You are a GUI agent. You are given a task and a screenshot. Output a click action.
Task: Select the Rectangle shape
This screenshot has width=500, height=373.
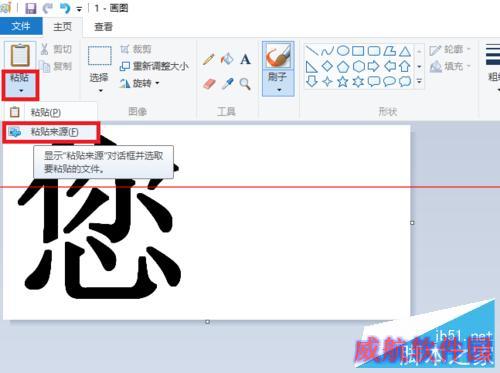(x=358, y=51)
